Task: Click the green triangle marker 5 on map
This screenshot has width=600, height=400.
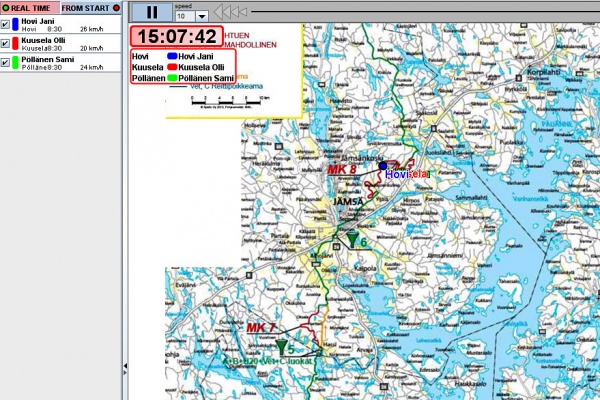Action: (282, 347)
